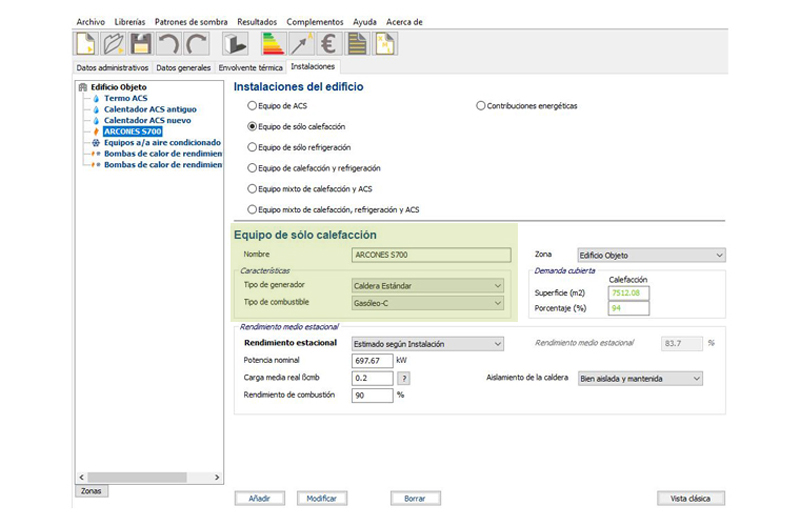Image resolution: width=800 pixels, height=526 pixels.
Task: Select Equipo de sólo calefacción radio button
Action: (x=252, y=126)
